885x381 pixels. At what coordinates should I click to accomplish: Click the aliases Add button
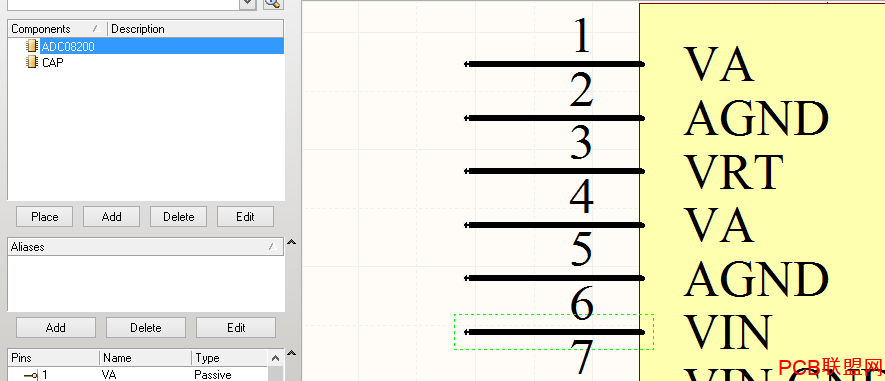pyautogui.click(x=56, y=328)
